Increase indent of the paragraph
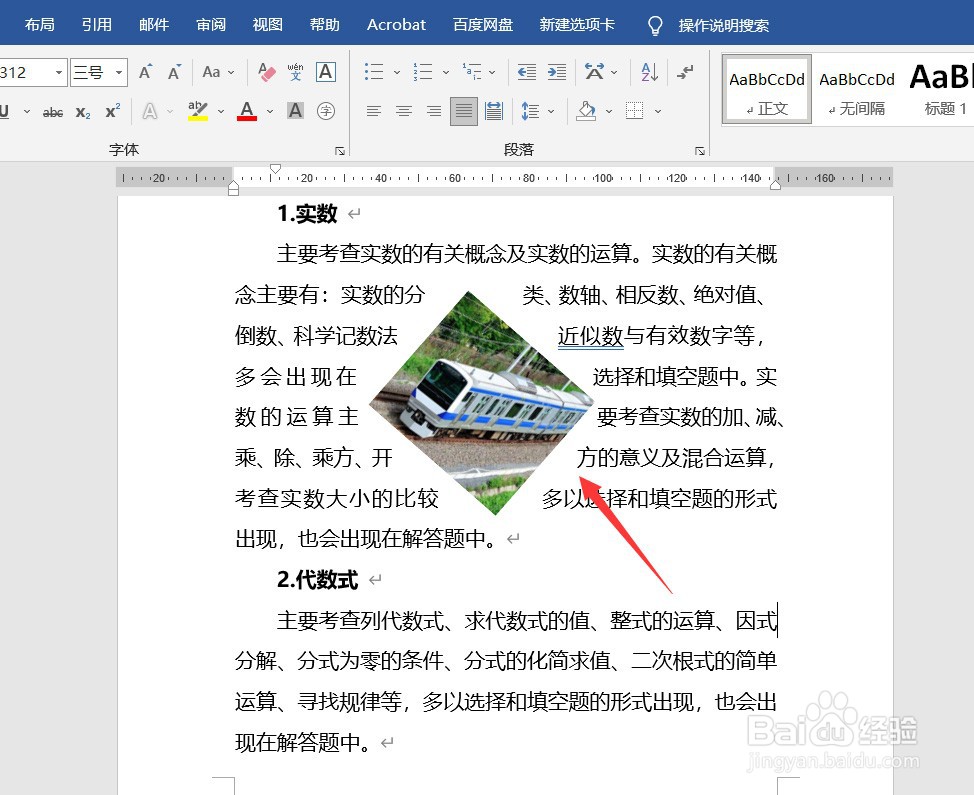 point(556,71)
